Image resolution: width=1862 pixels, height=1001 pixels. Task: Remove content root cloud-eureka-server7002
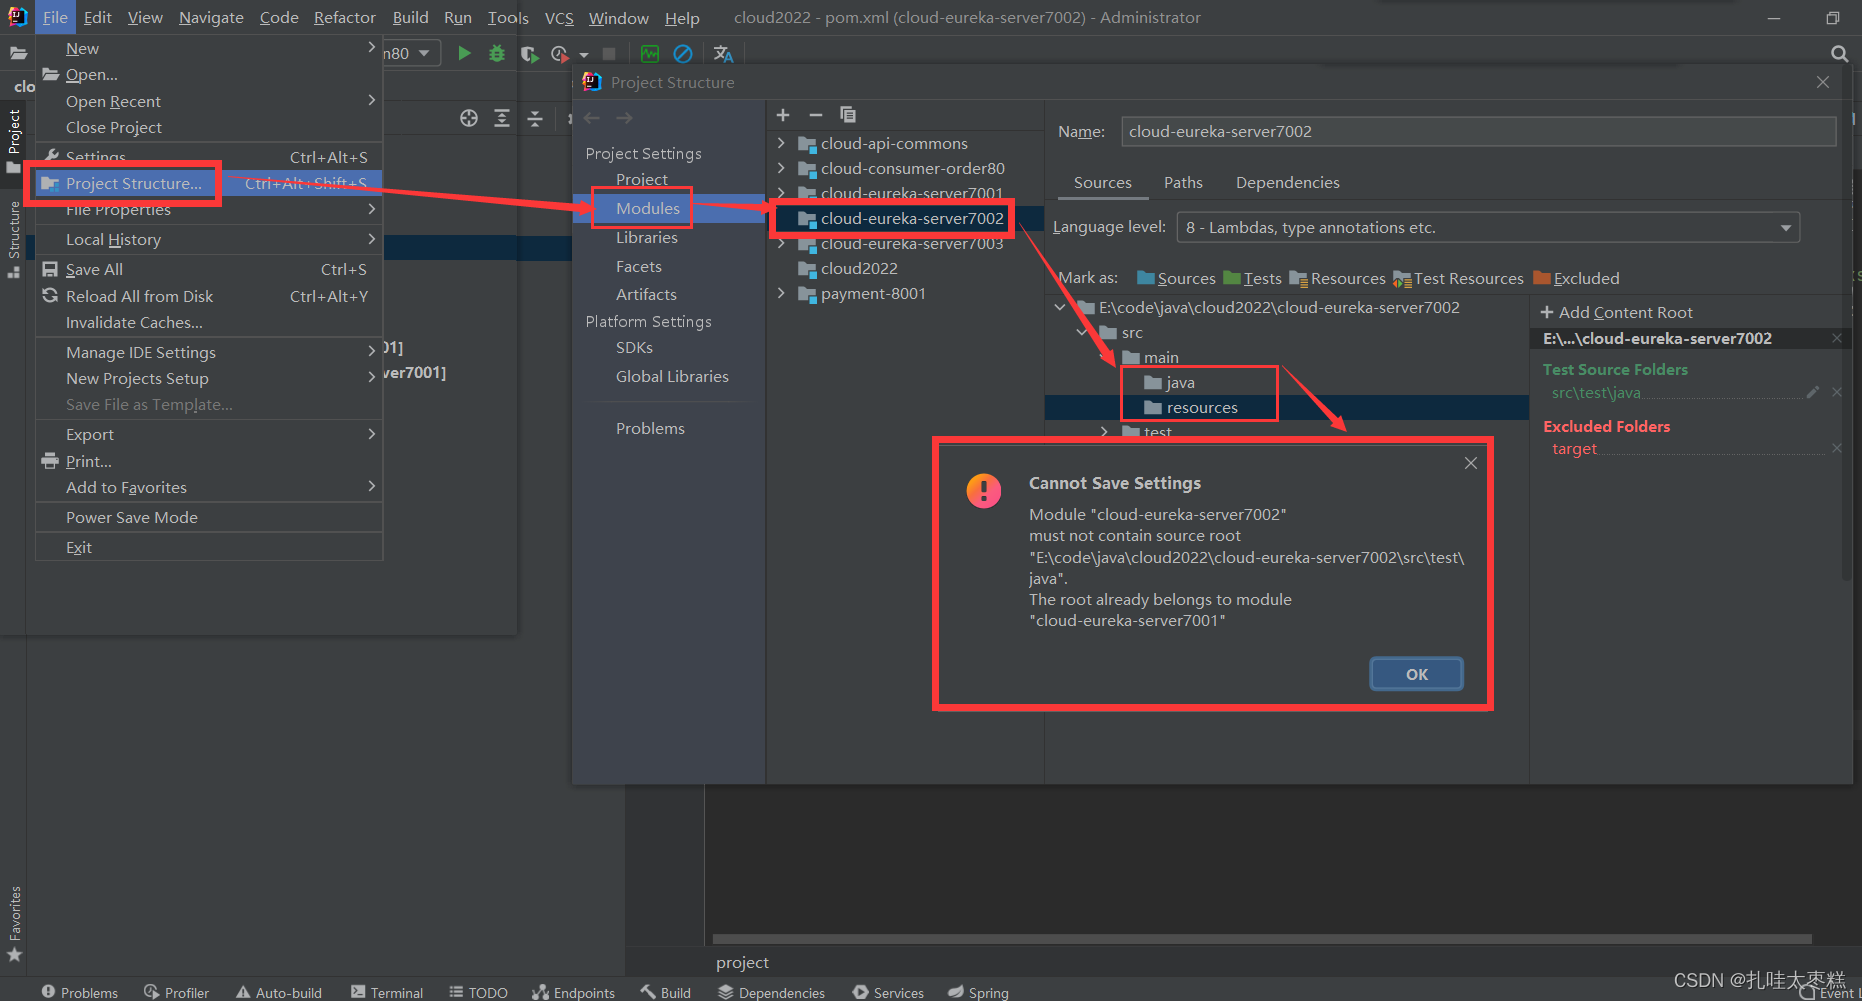click(1836, 338)
